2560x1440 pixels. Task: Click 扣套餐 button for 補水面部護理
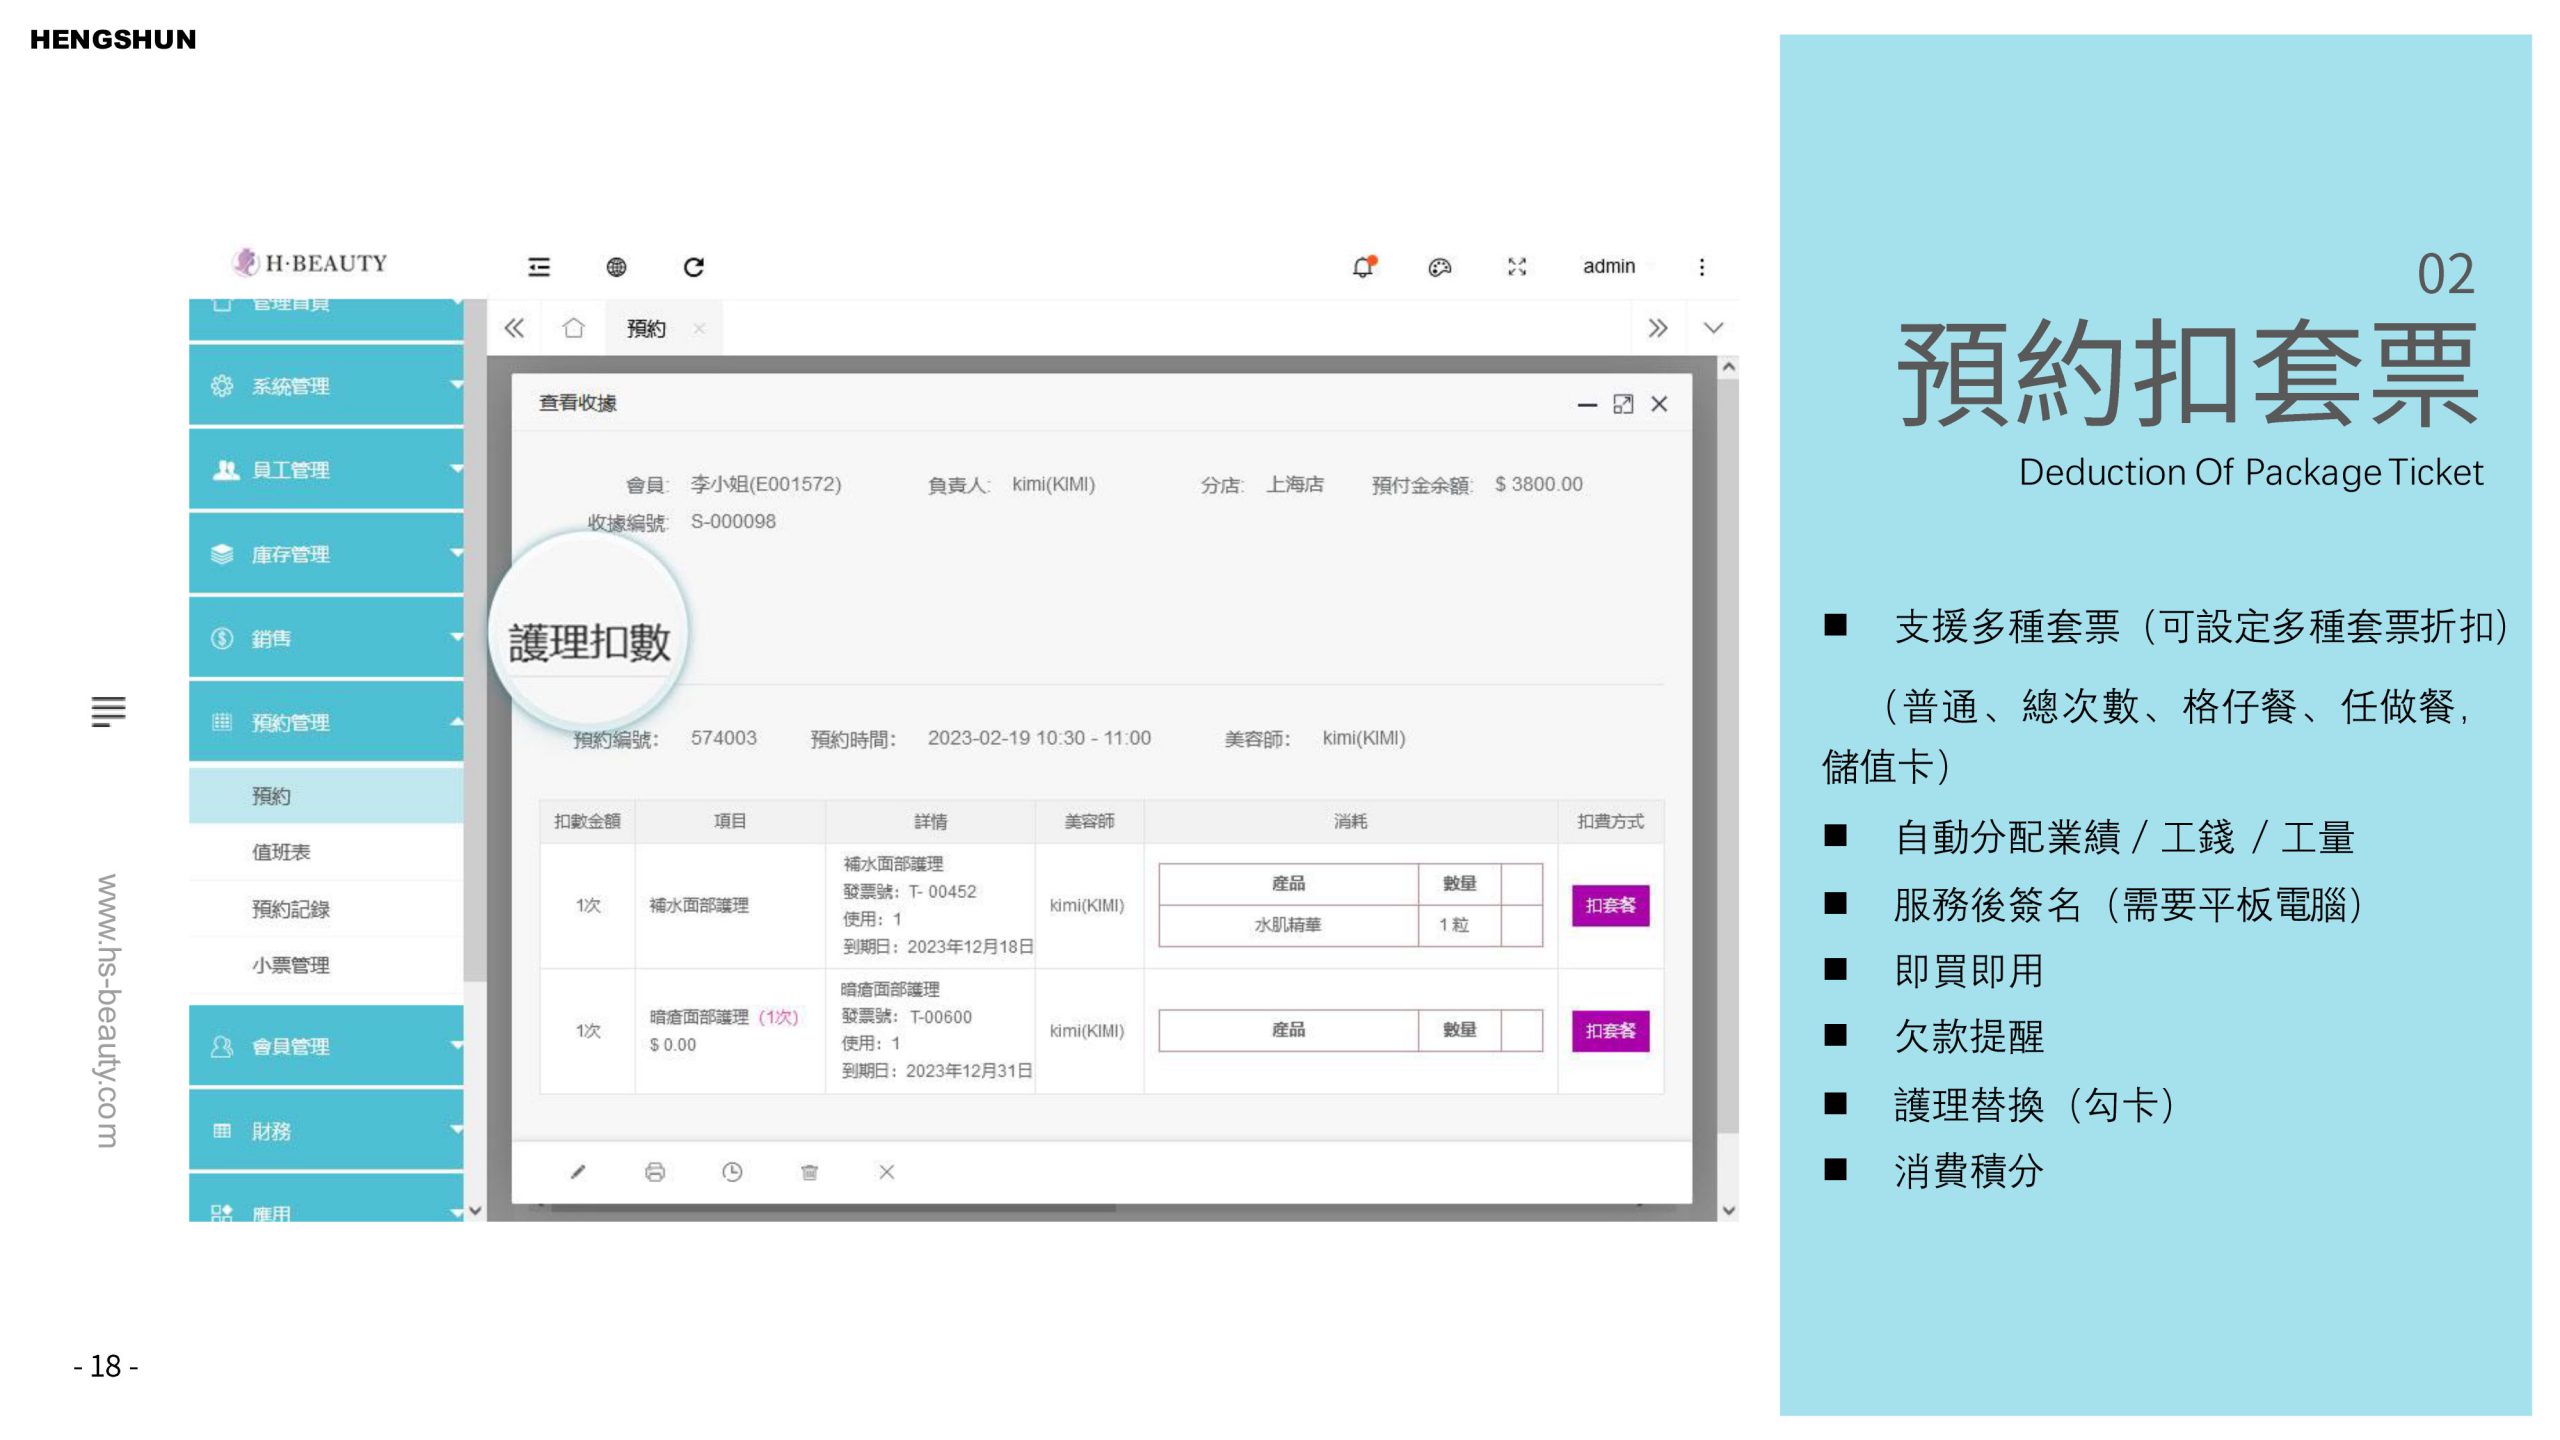(1610, 905)
